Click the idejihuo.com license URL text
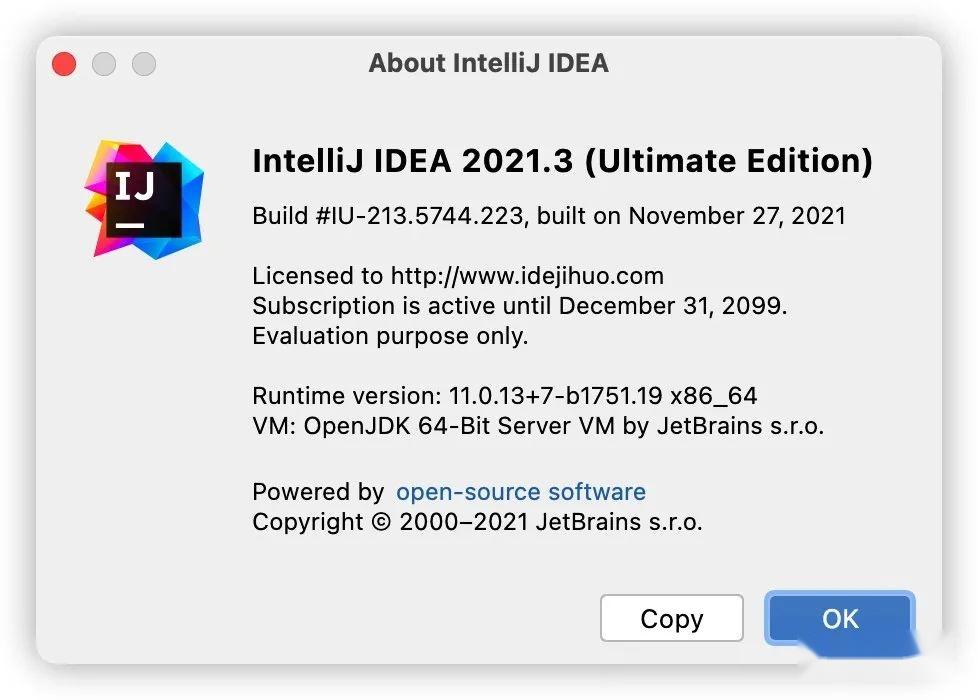 tap(527, 276)
